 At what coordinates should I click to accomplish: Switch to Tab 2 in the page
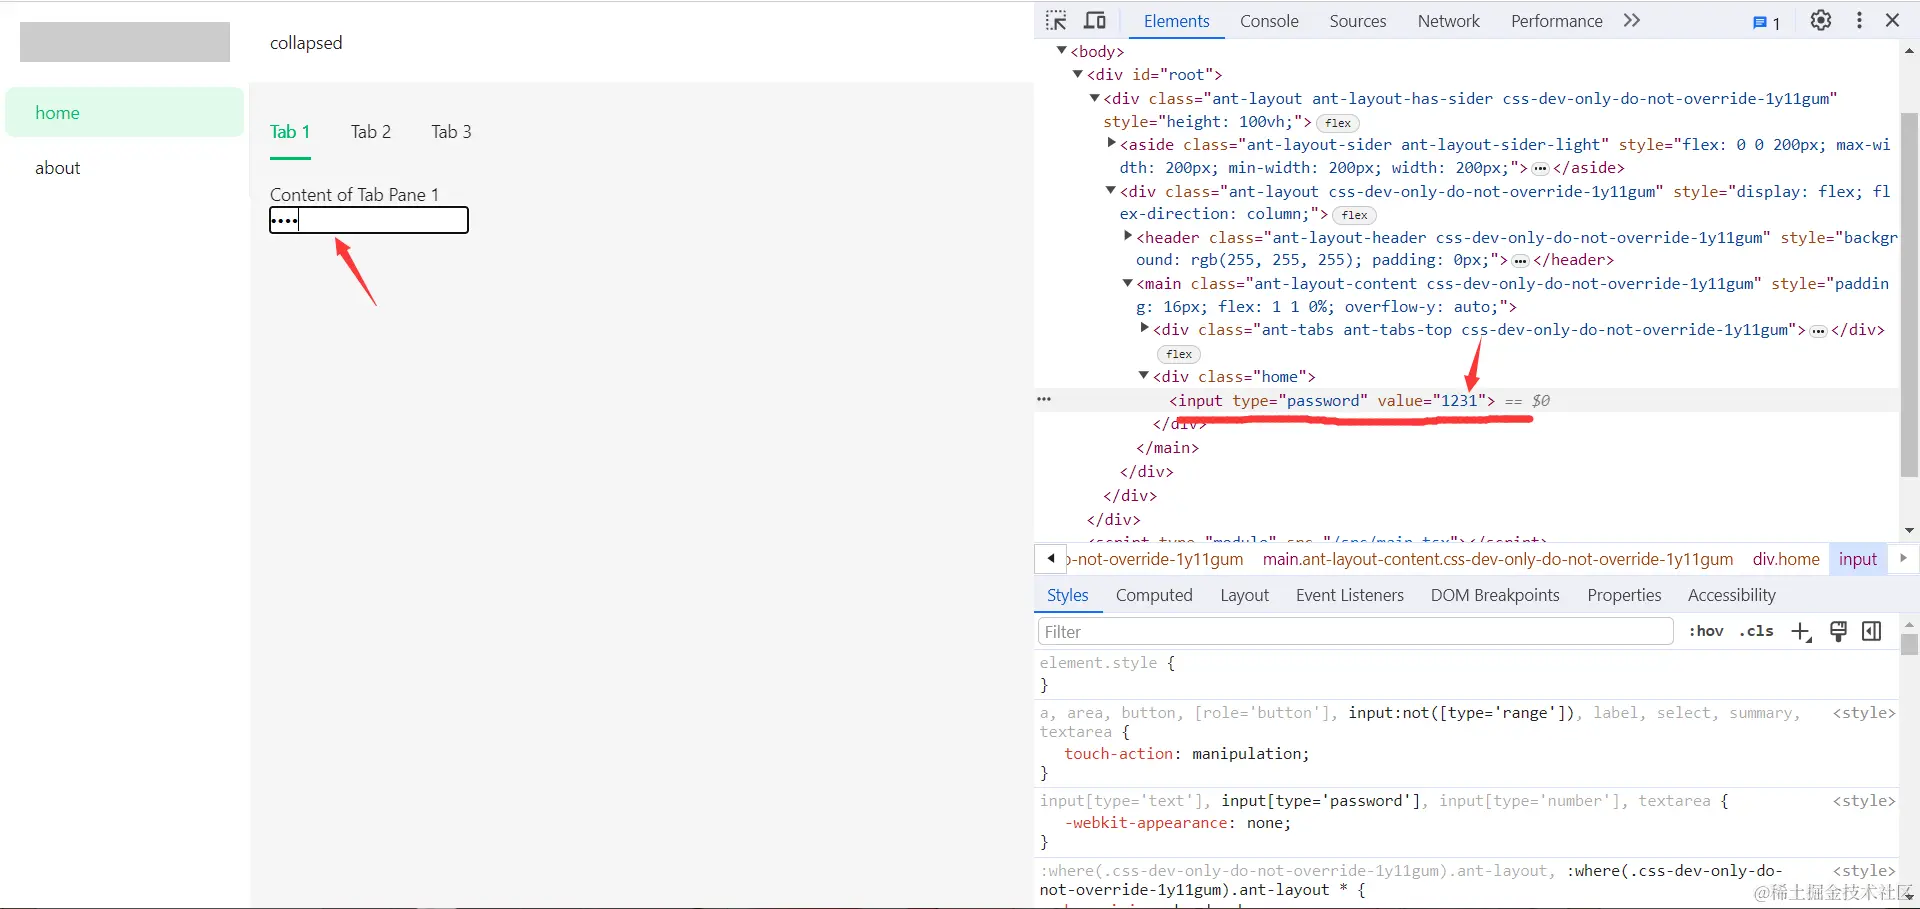pyautogui.click(x=371, y=132)
